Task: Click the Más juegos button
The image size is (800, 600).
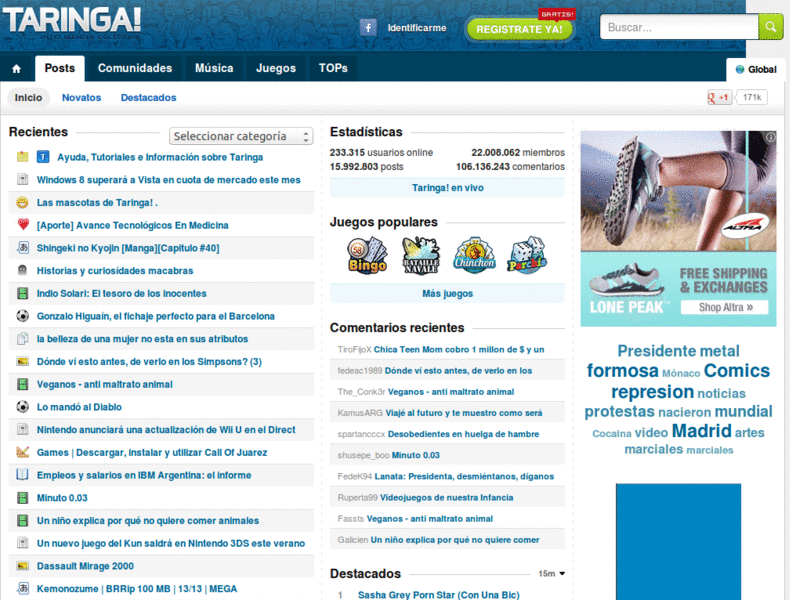Action: tap(447, 293)
